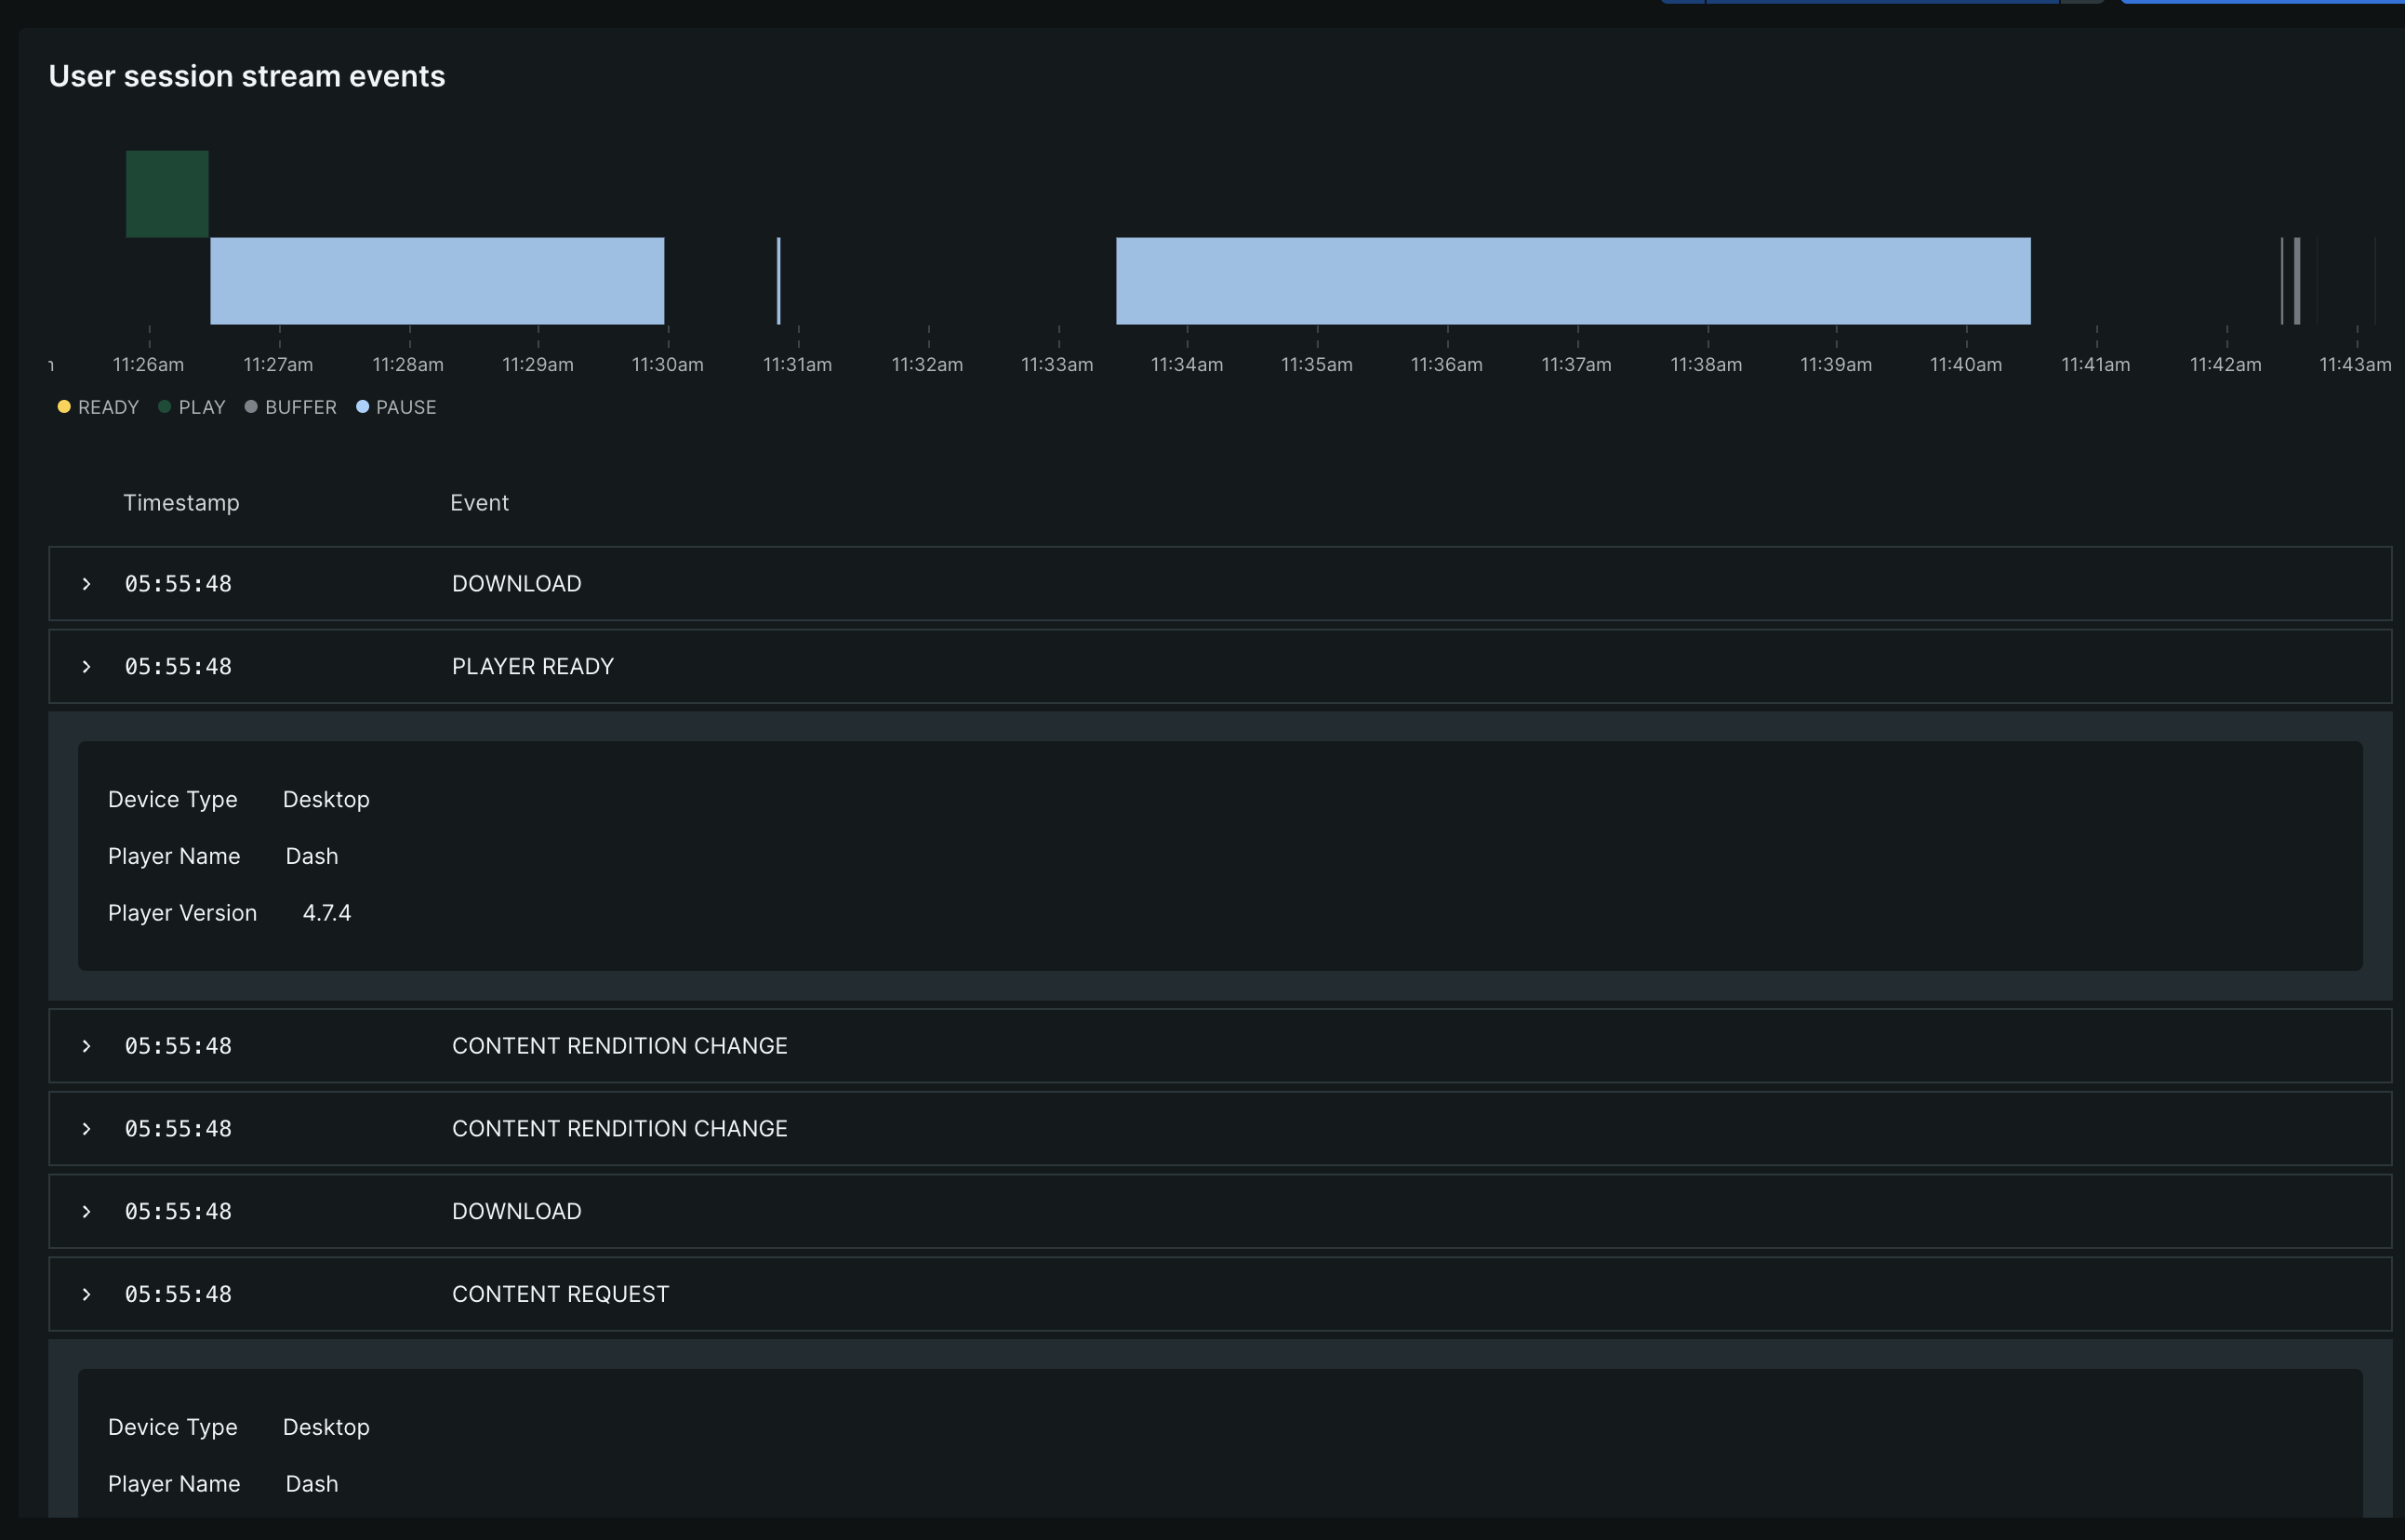Expand the first CONTENT RENDITION CHANGE chevron
Image resolution: width=2405 pixels, height=1540 pixels.
click(x=87, y=1046)
